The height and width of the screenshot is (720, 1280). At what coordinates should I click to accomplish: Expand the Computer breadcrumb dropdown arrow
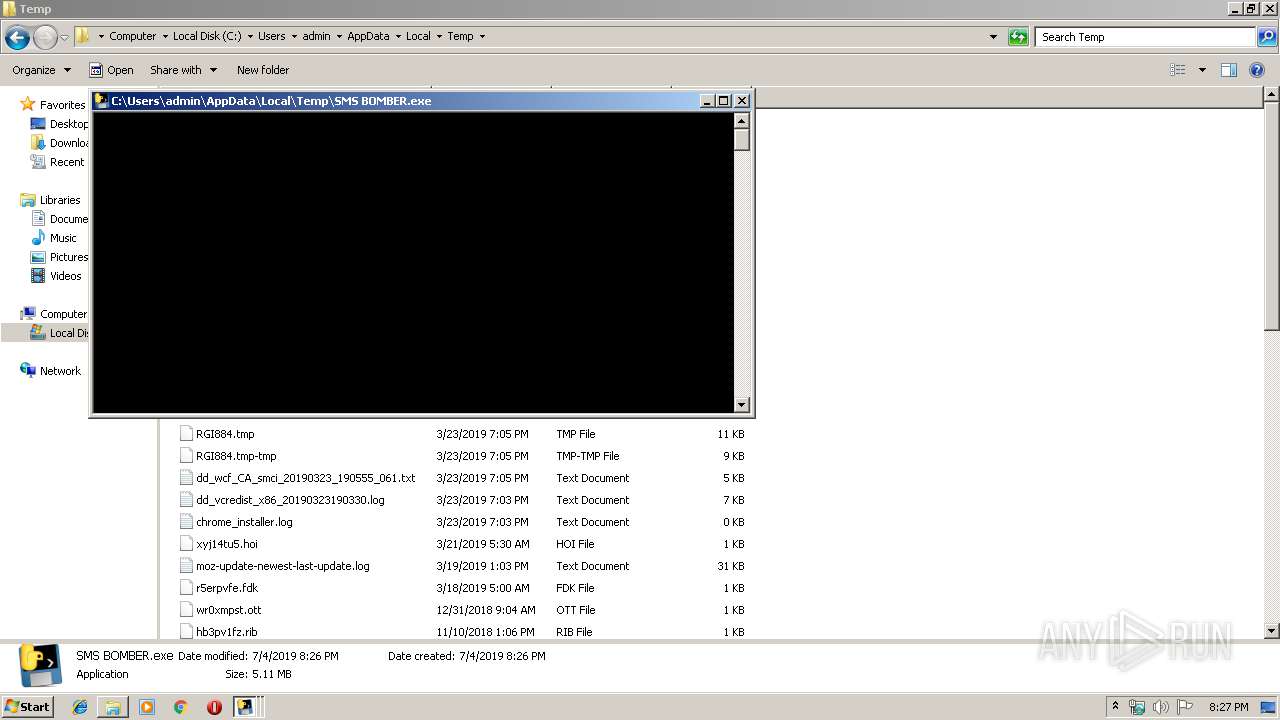(164, 36)
